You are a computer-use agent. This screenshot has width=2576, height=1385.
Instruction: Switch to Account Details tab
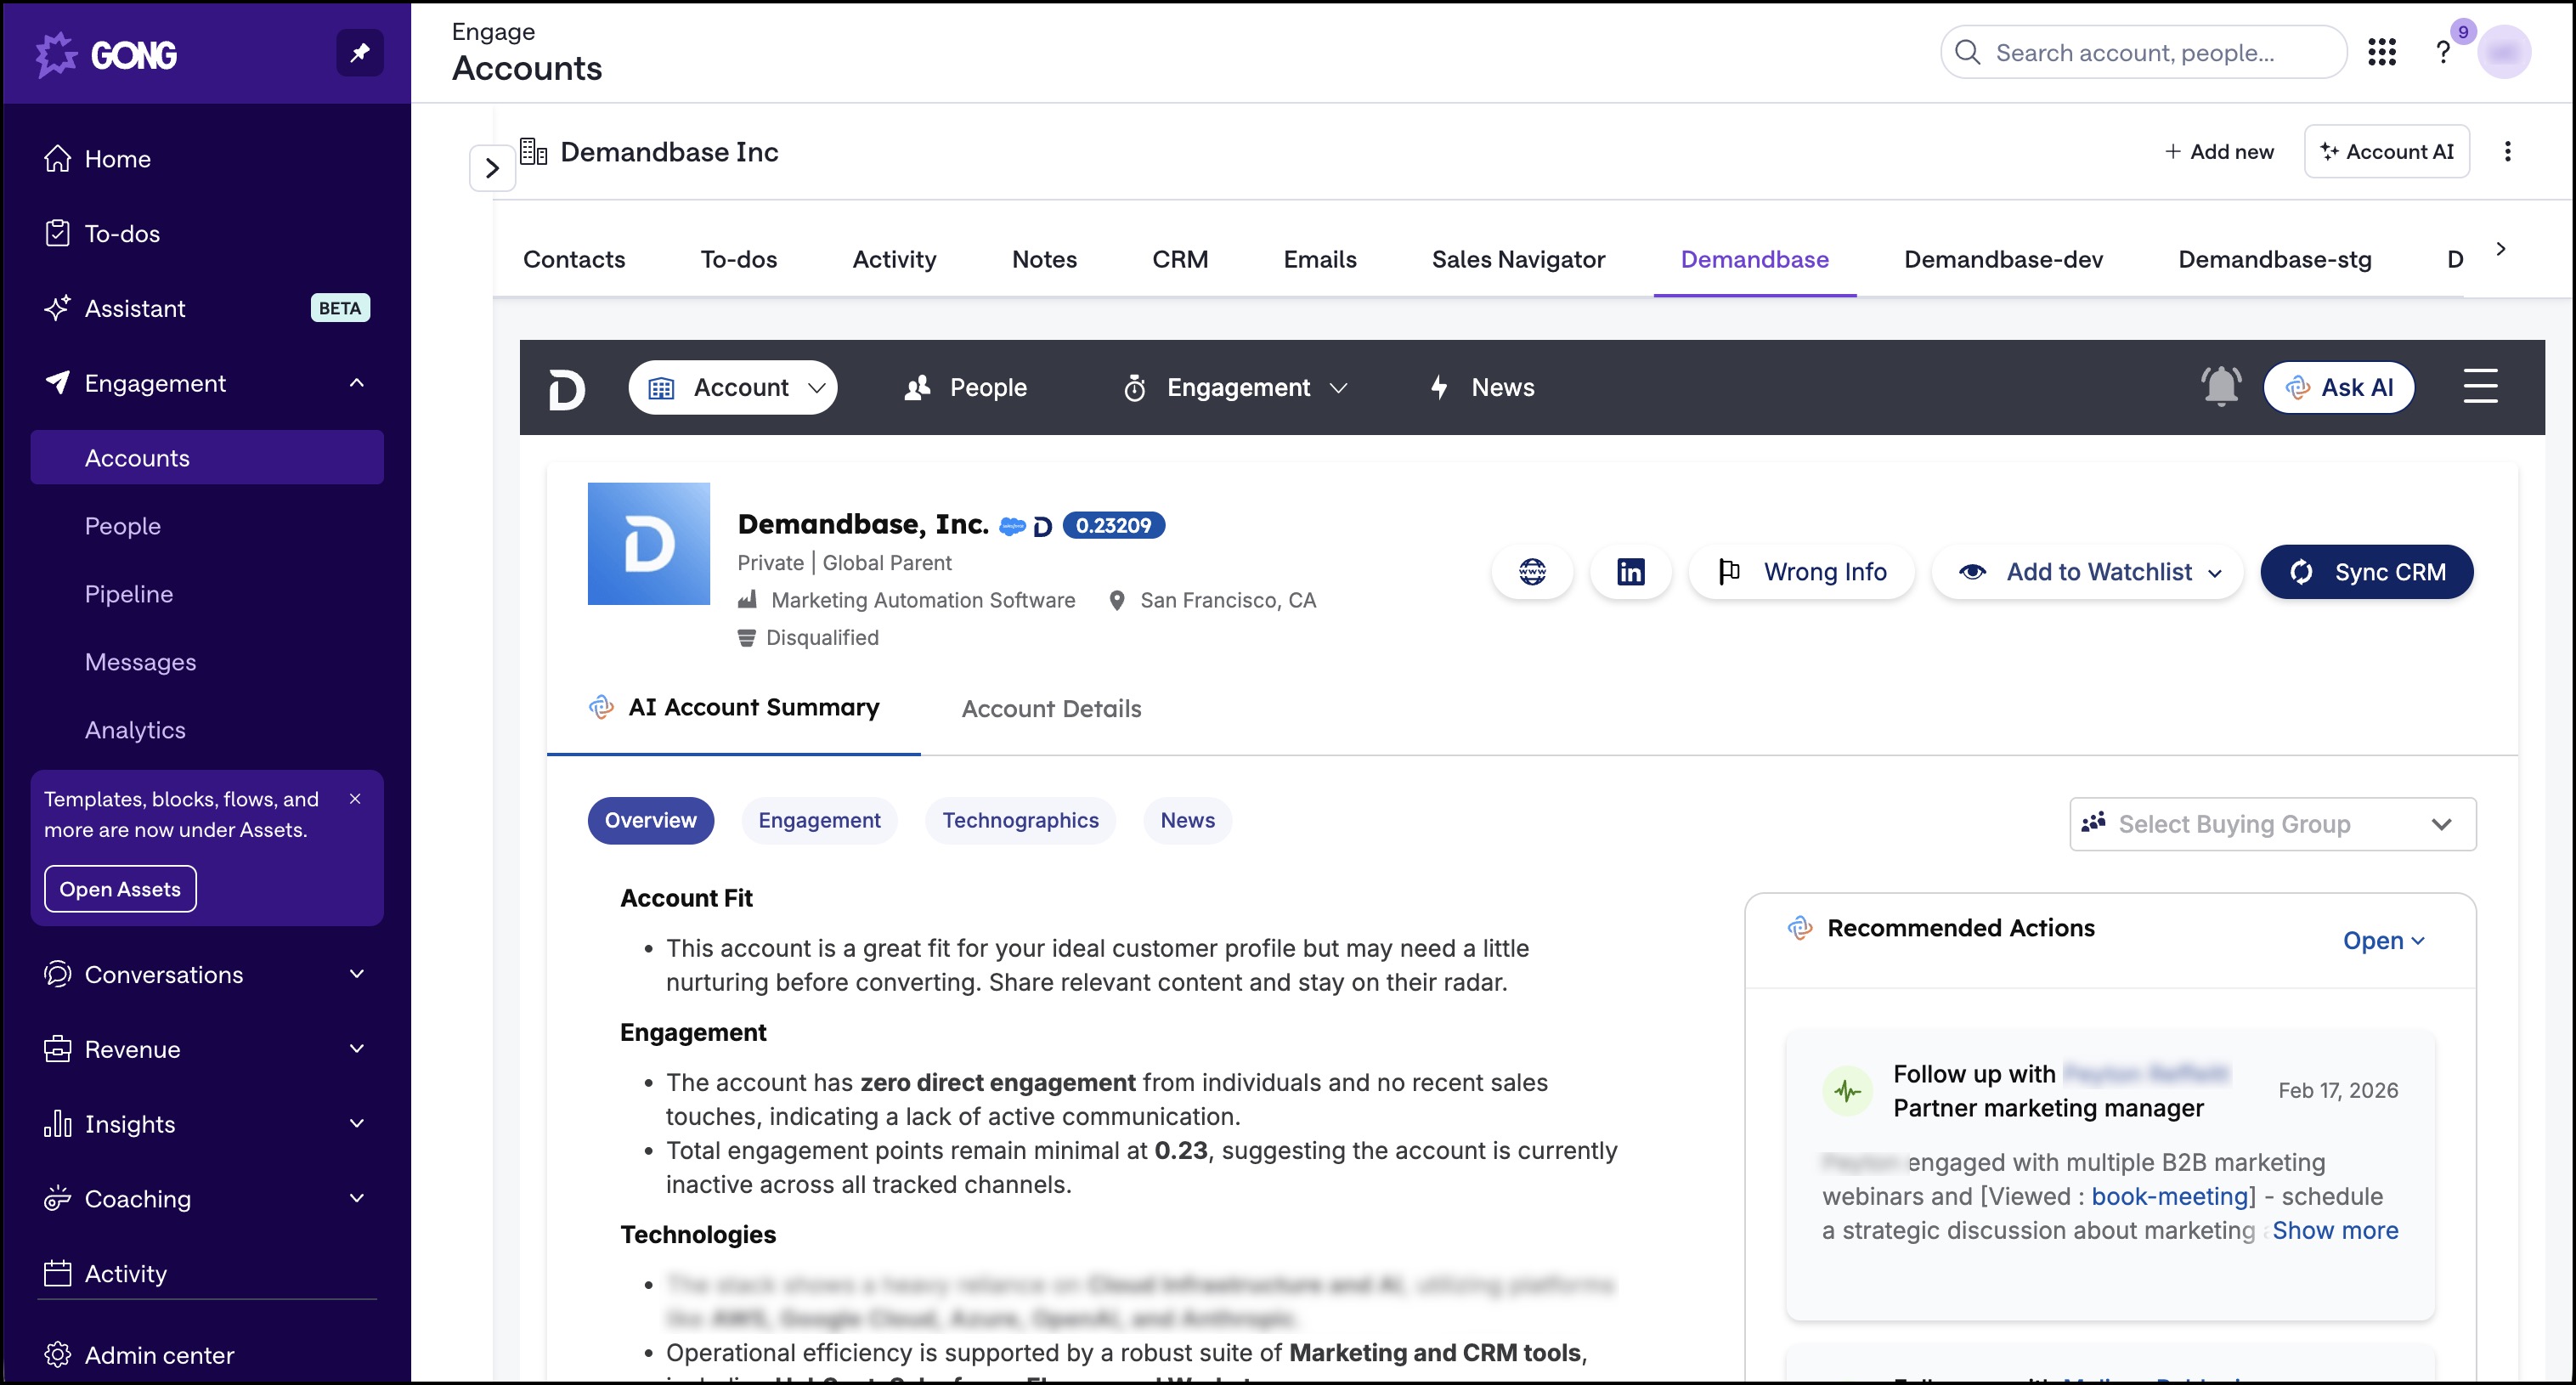click(x=1051, y=709)
